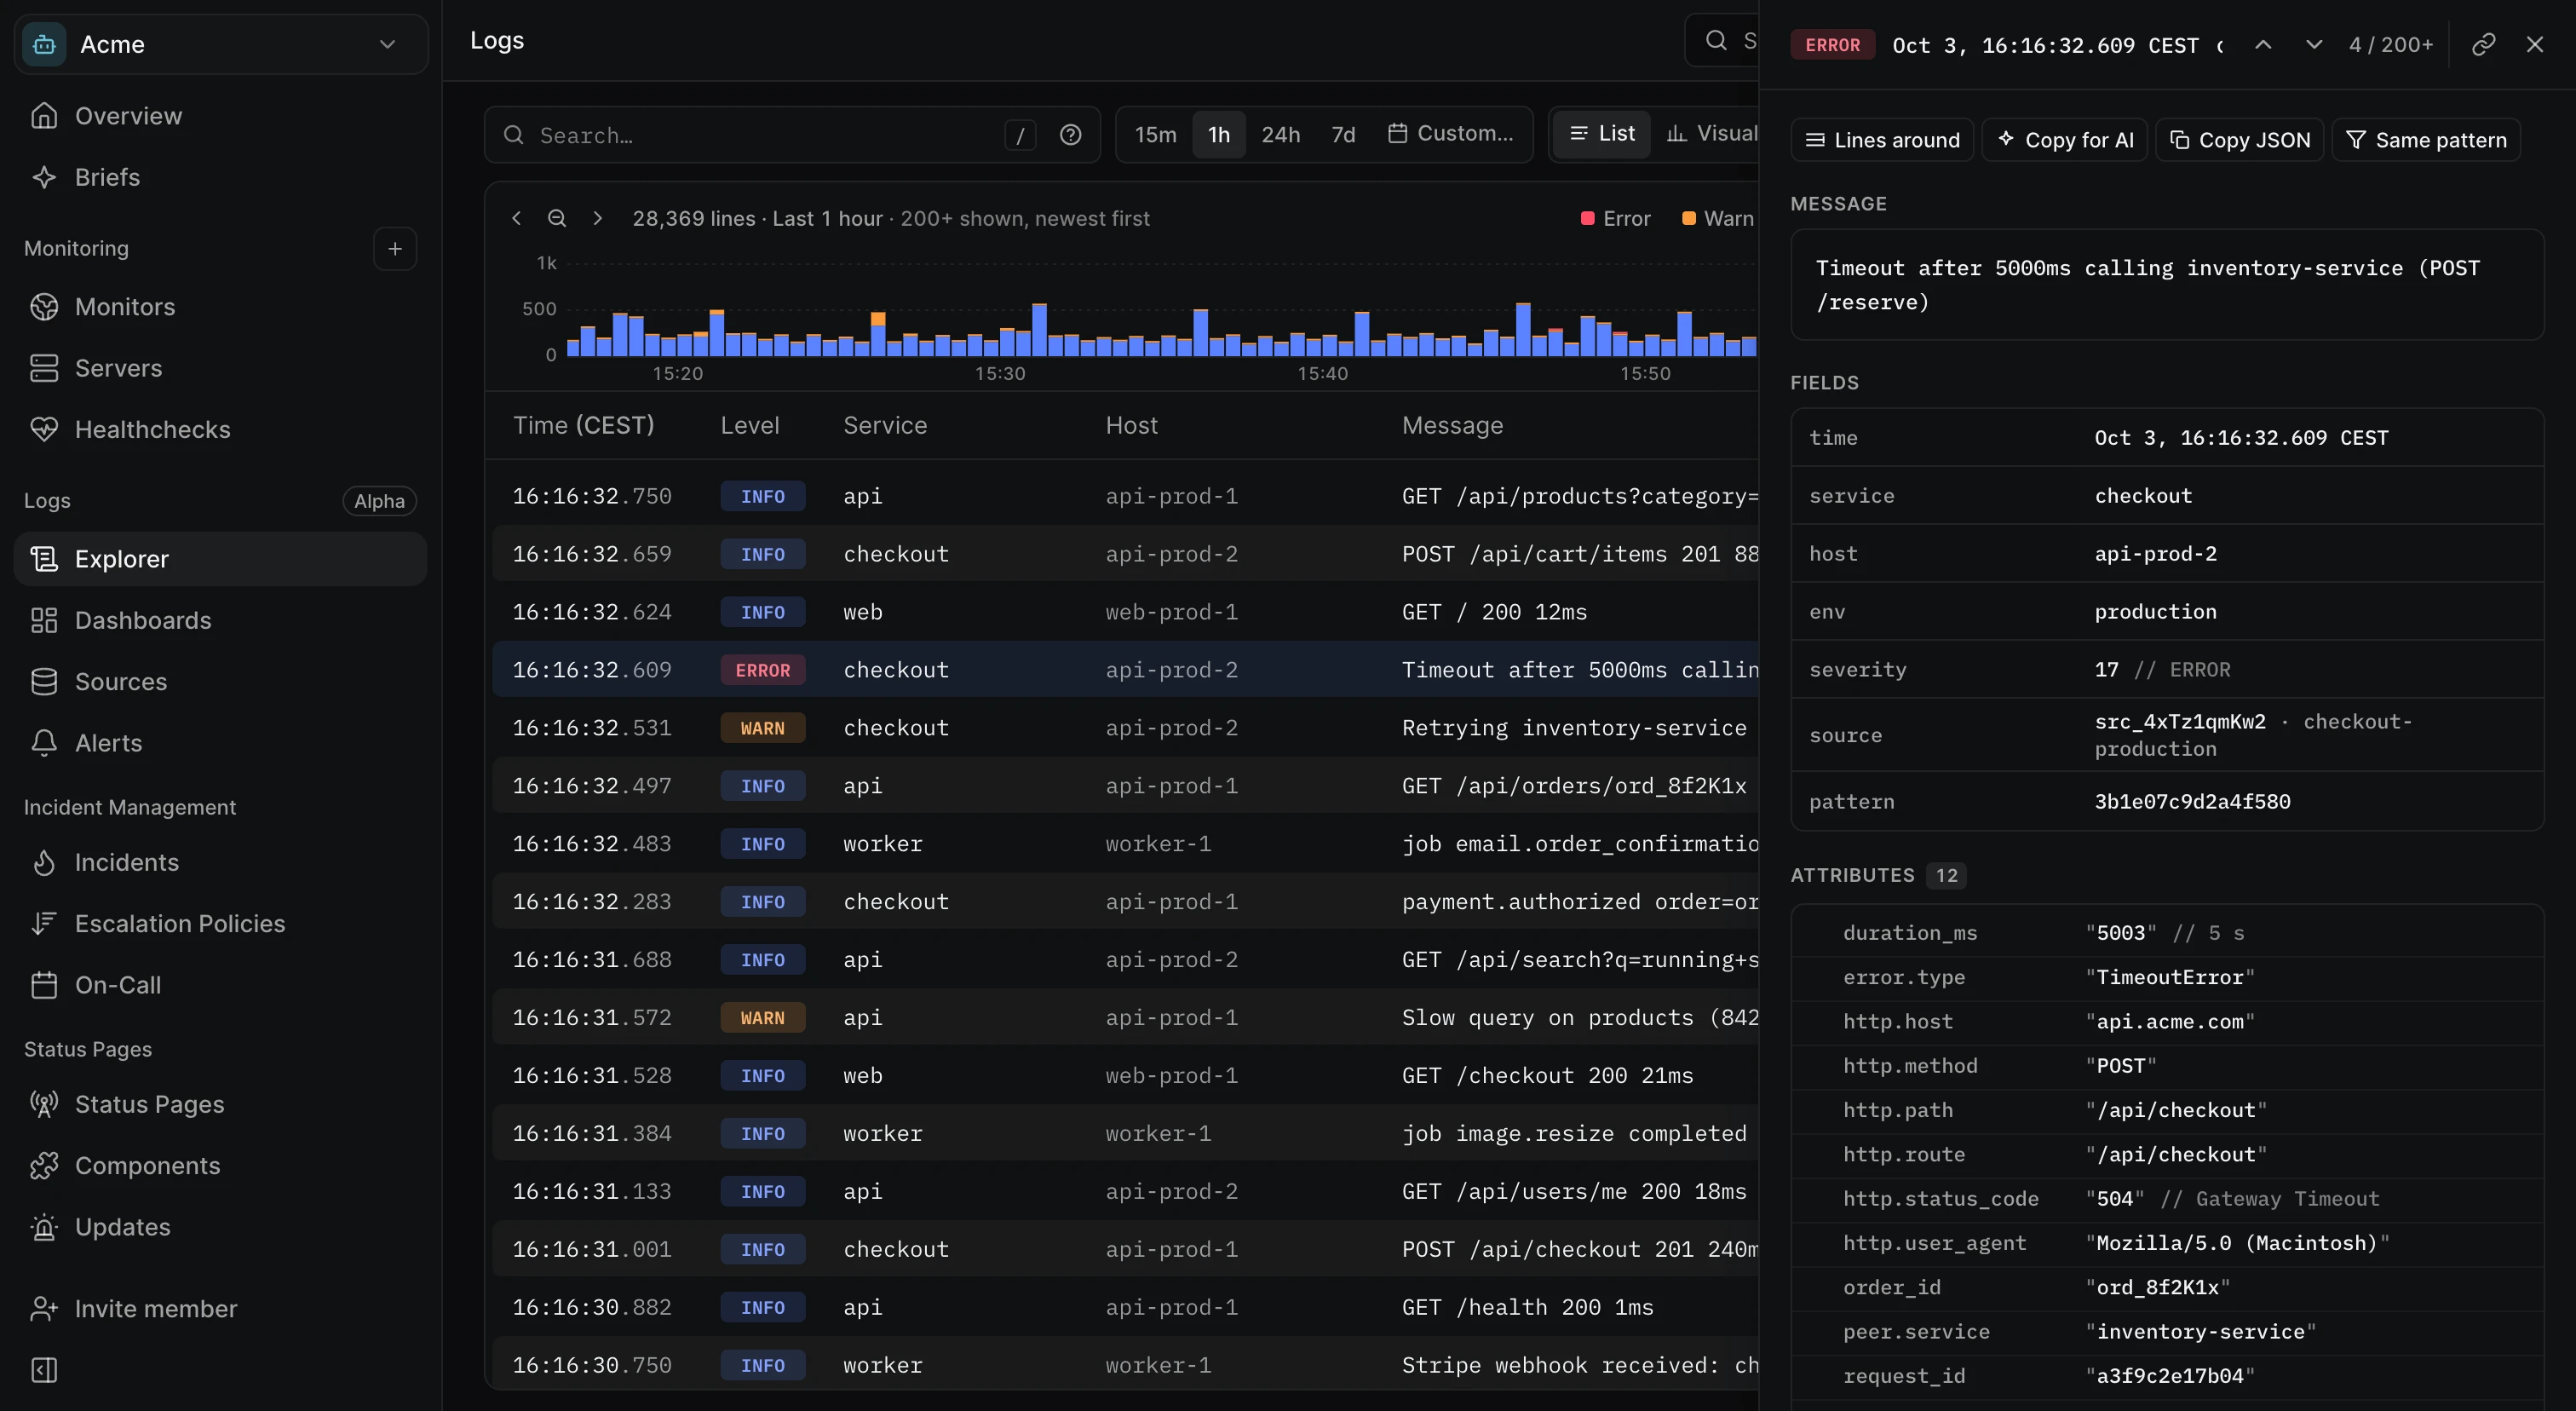Viewport: 2576px width, 1411px height.
Task: Copy link to this log entry
Action: [2483, 44]
